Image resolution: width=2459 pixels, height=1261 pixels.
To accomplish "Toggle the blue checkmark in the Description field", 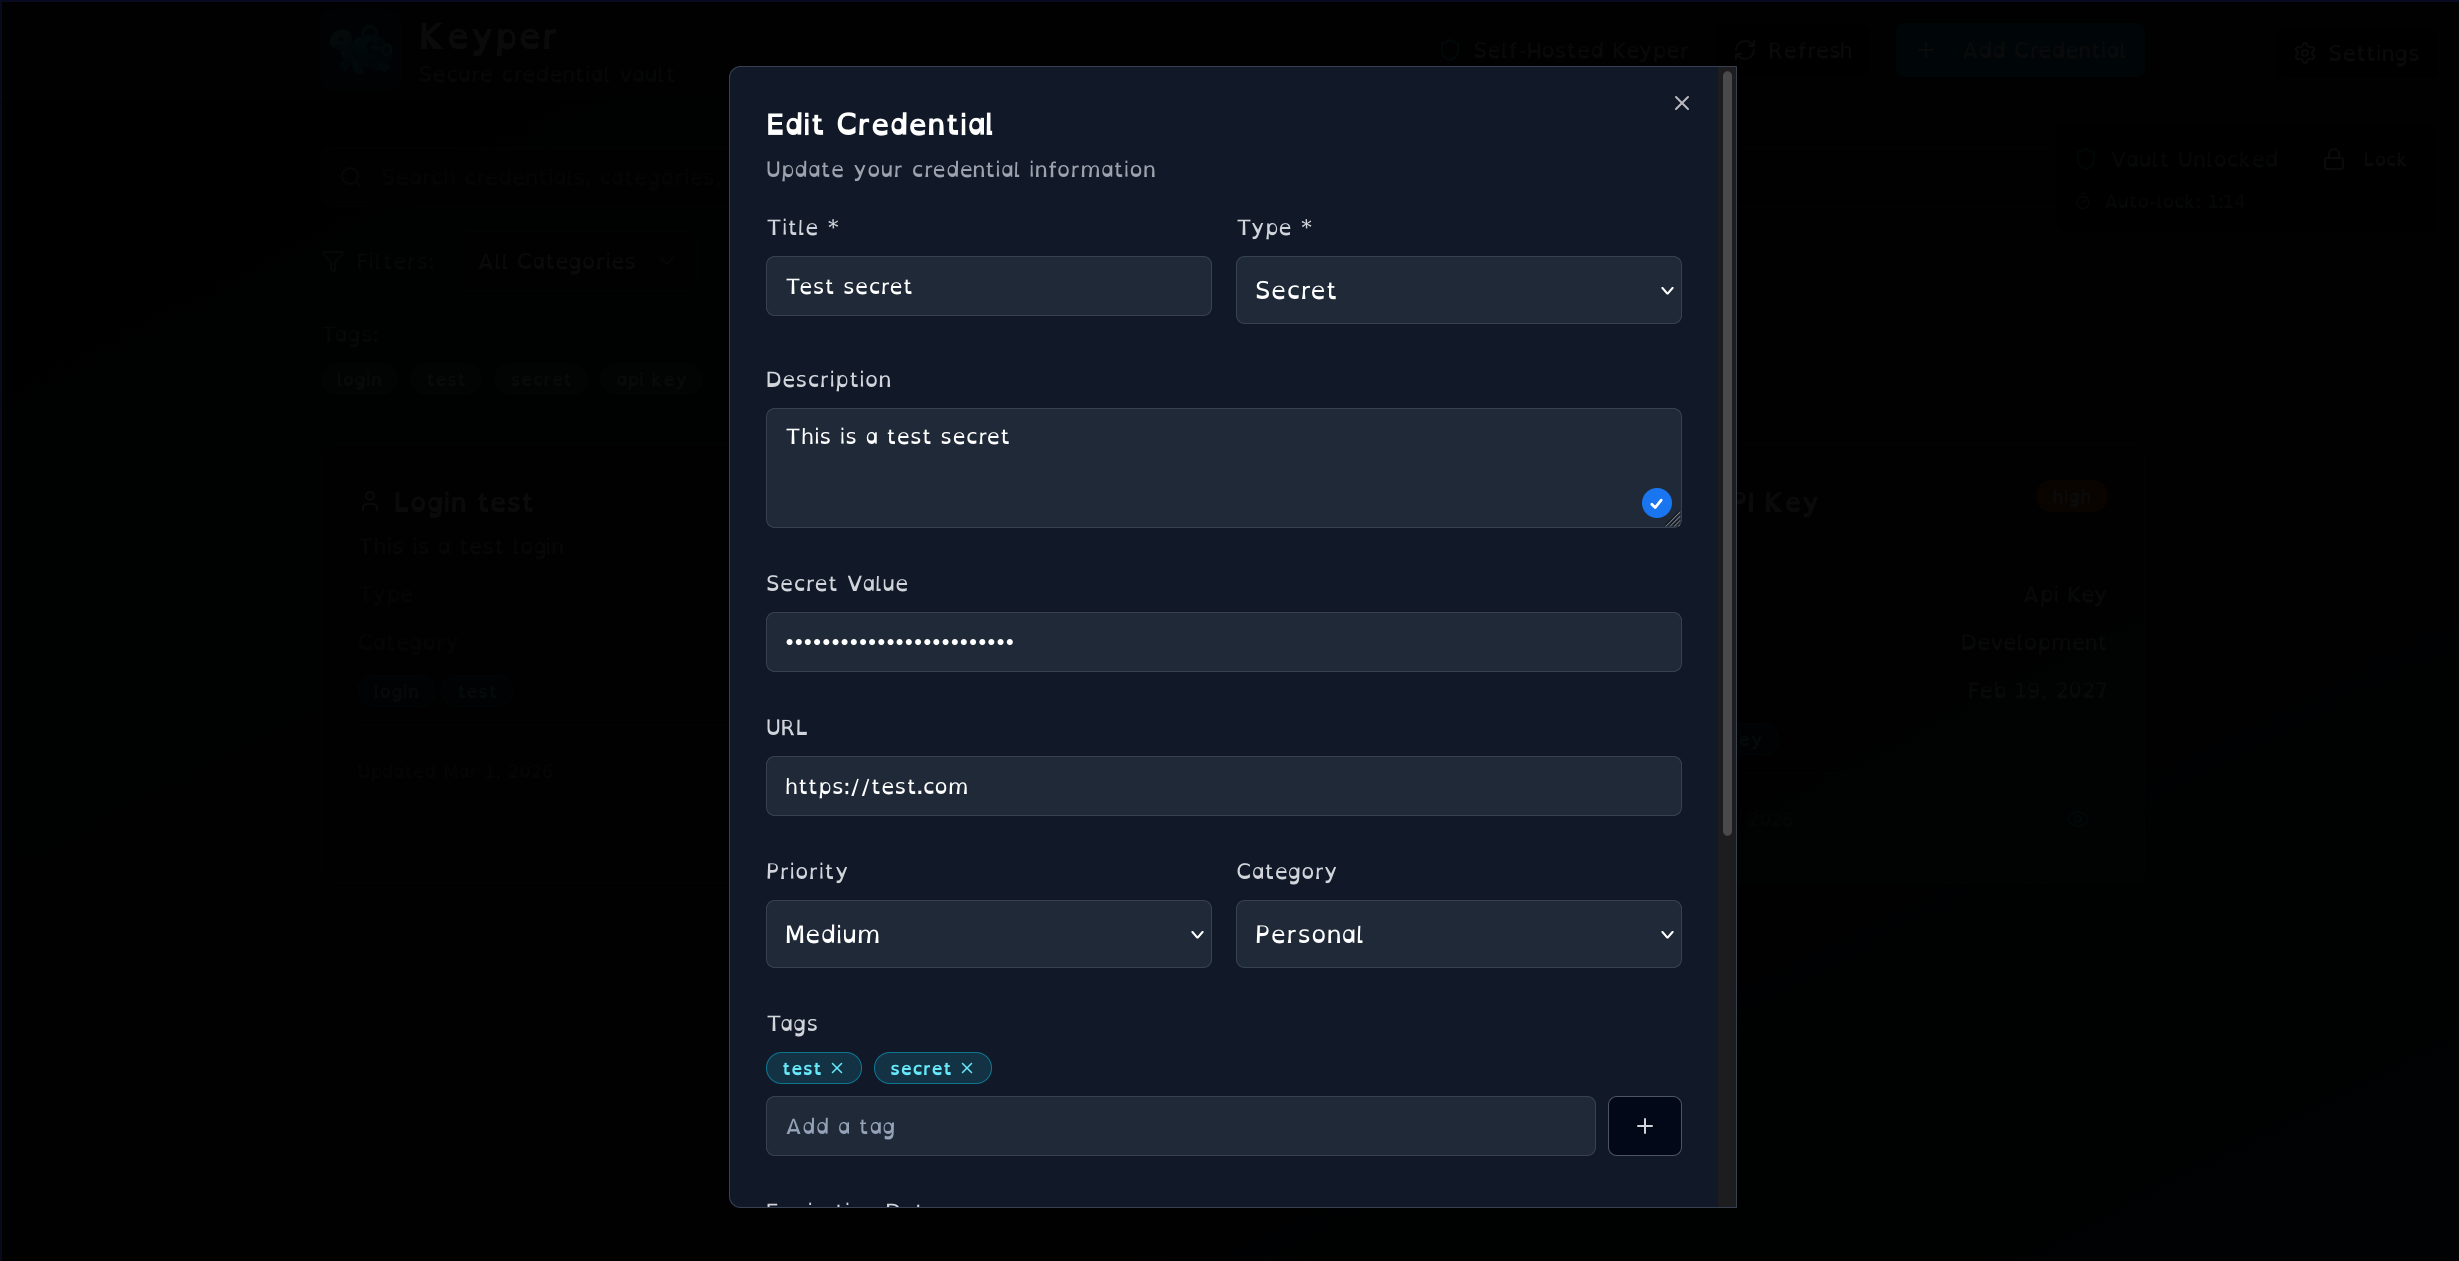I will pos(1655,503).
